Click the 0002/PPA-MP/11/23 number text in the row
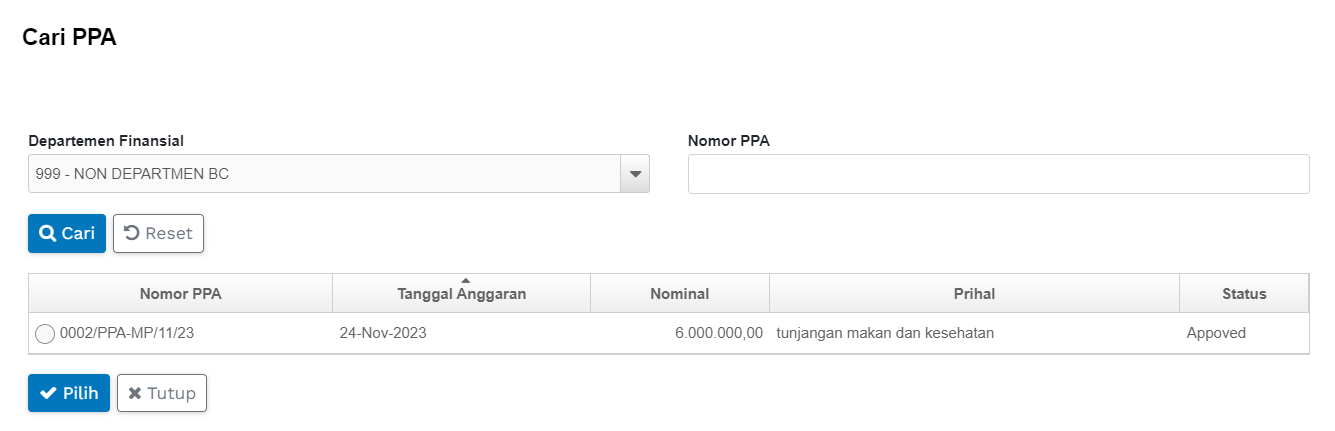This screenshot has height=431, width=1335. pos(127,334)
